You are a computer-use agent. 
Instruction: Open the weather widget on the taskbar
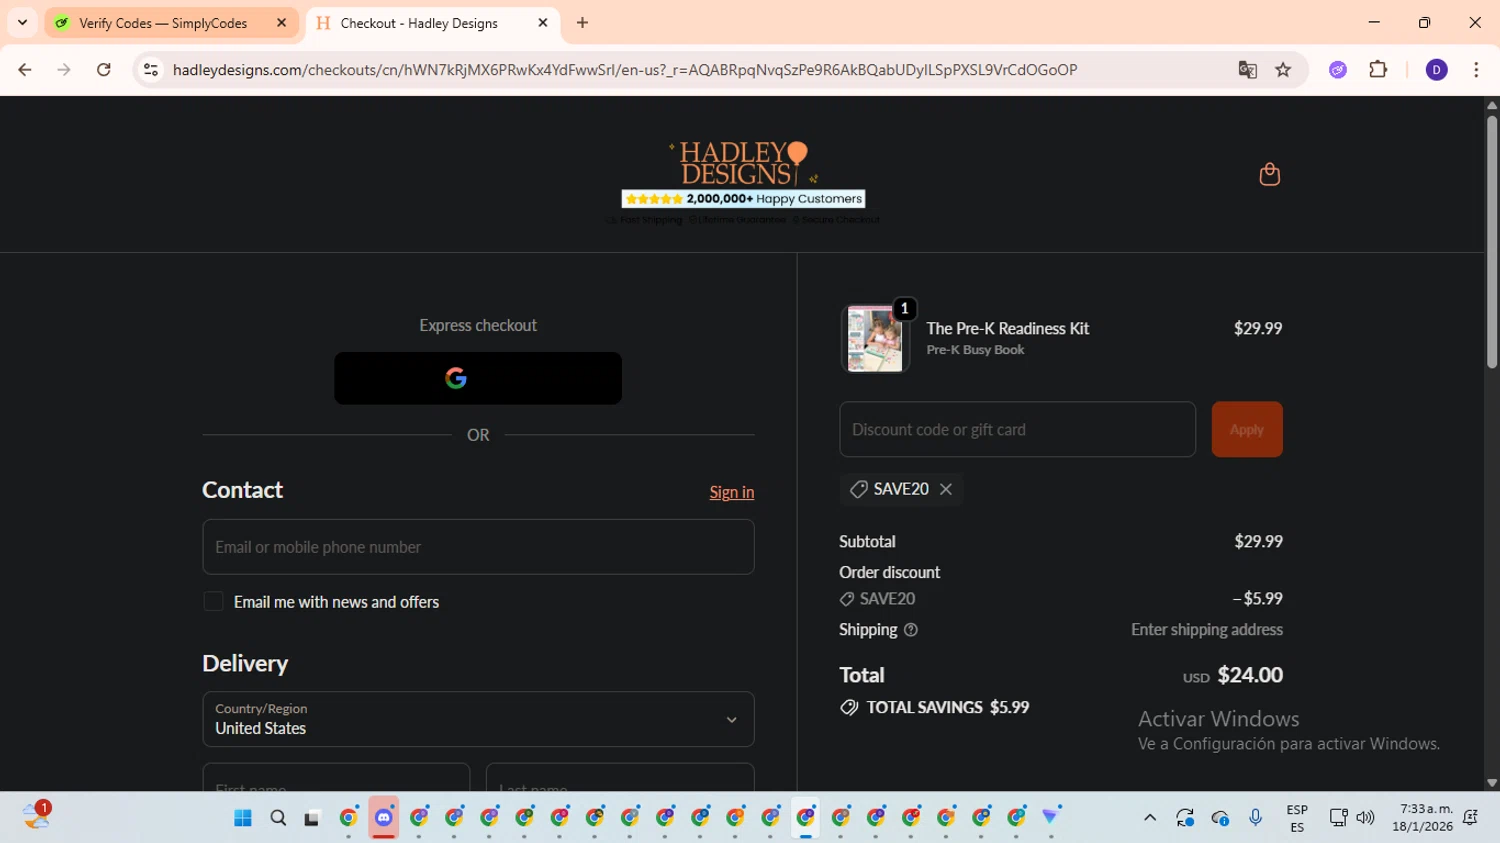pos(37,816)
